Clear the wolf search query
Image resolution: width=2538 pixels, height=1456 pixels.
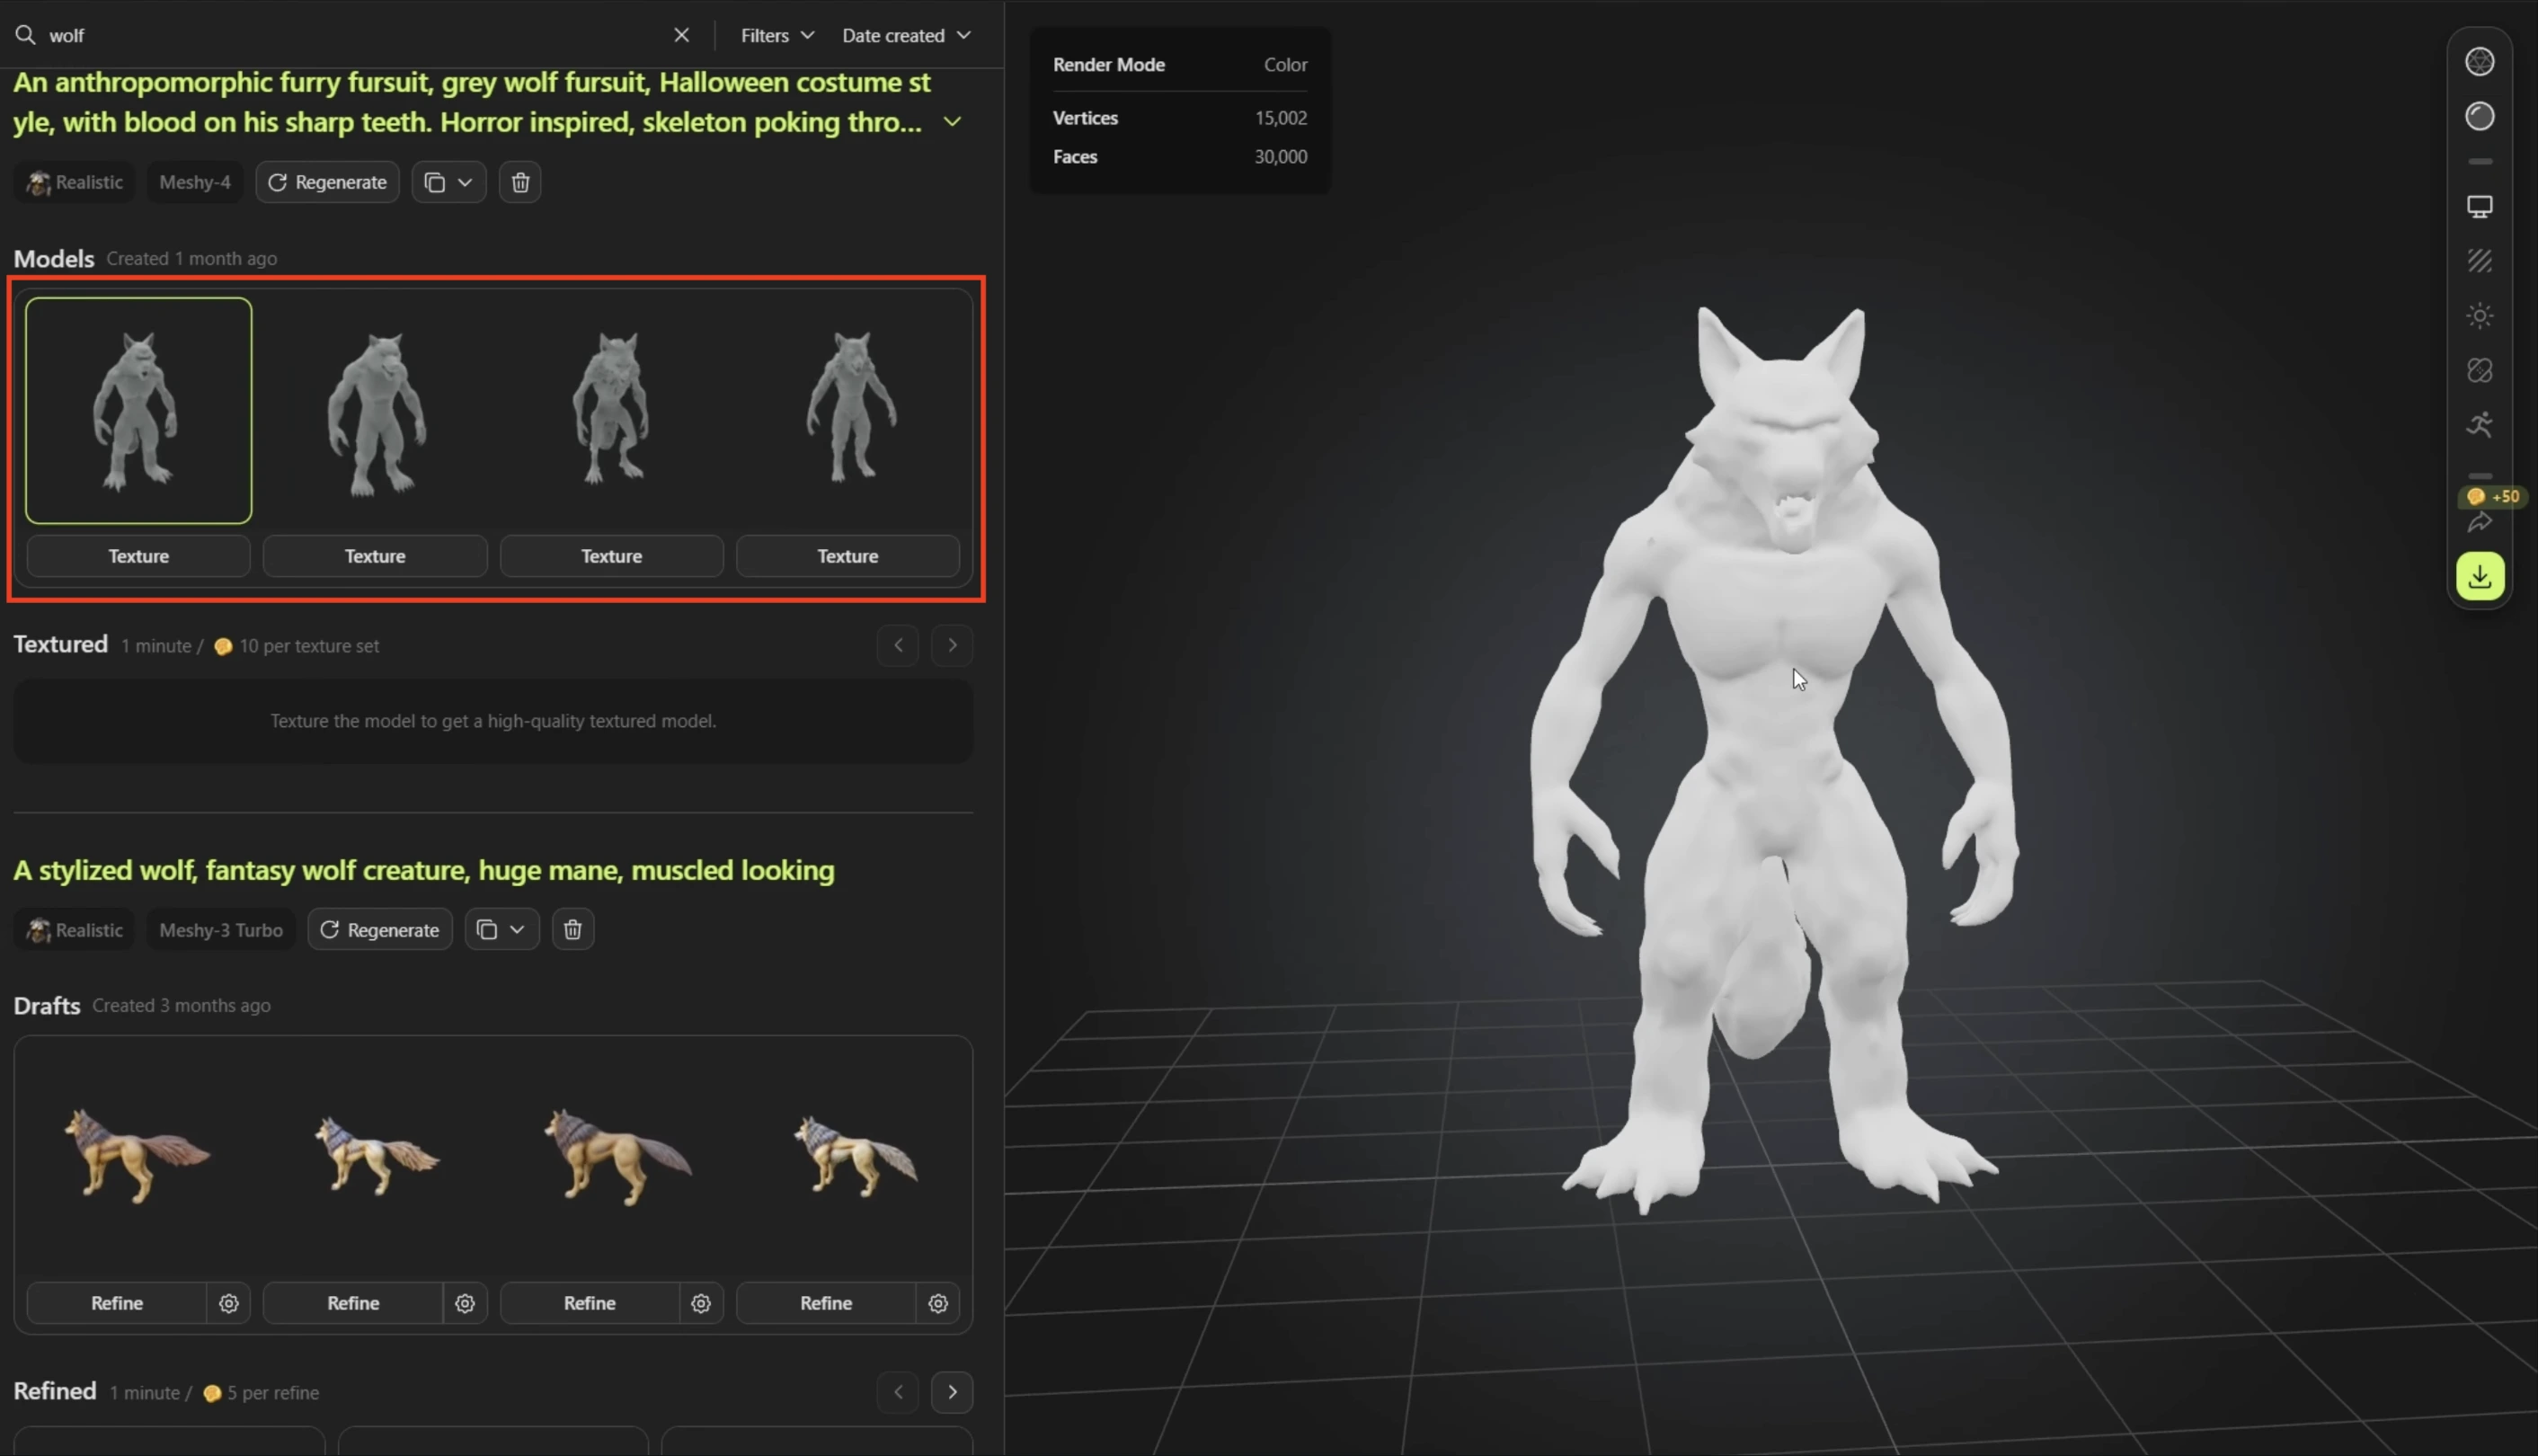(x=681, y=35)
